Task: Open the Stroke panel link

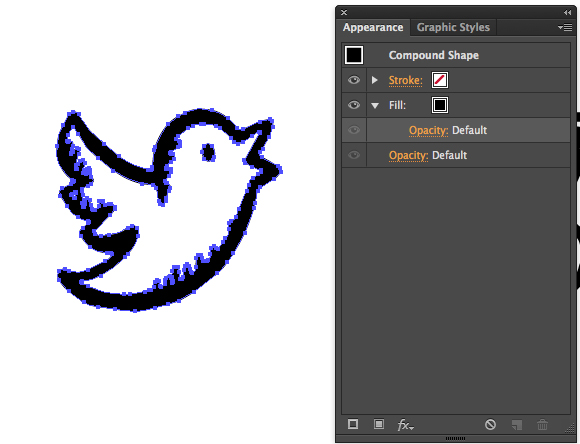Action: click(405, 80)
